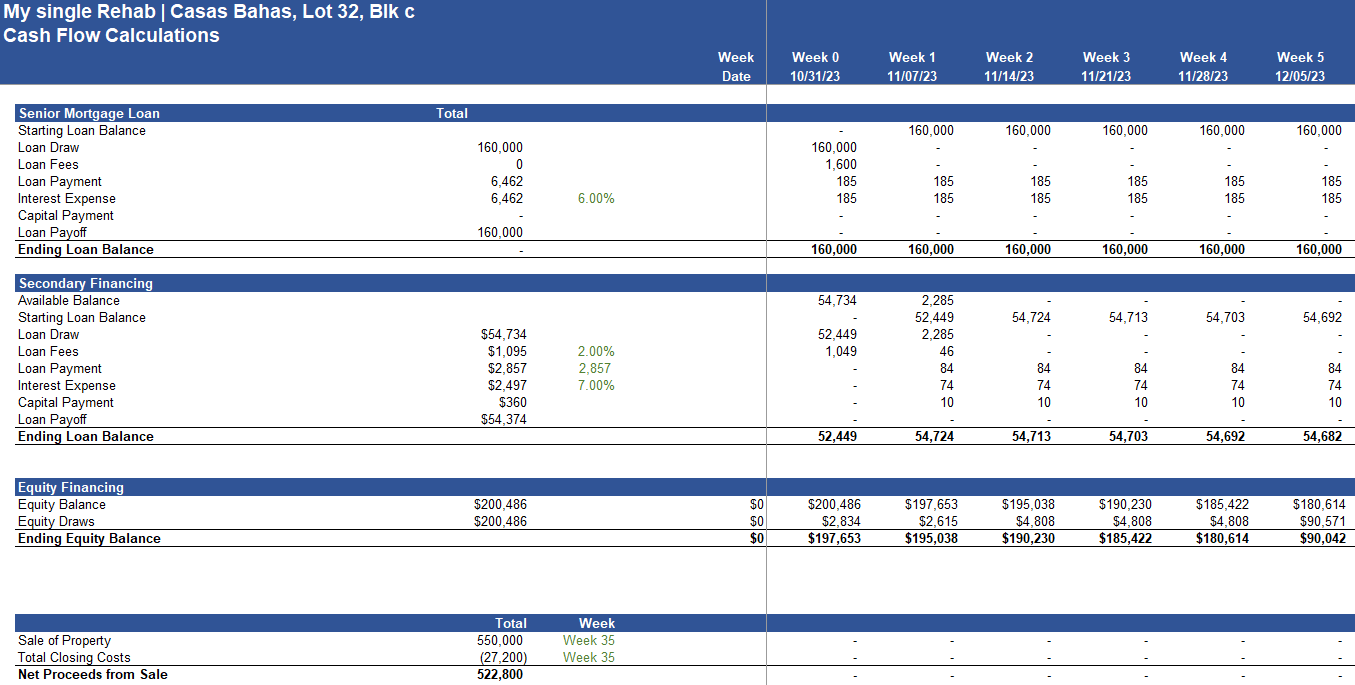The height and width of the screenshot is (685, 1355).
Task: Click the 11/14/23 date cell
Action: click(1008, 76)
